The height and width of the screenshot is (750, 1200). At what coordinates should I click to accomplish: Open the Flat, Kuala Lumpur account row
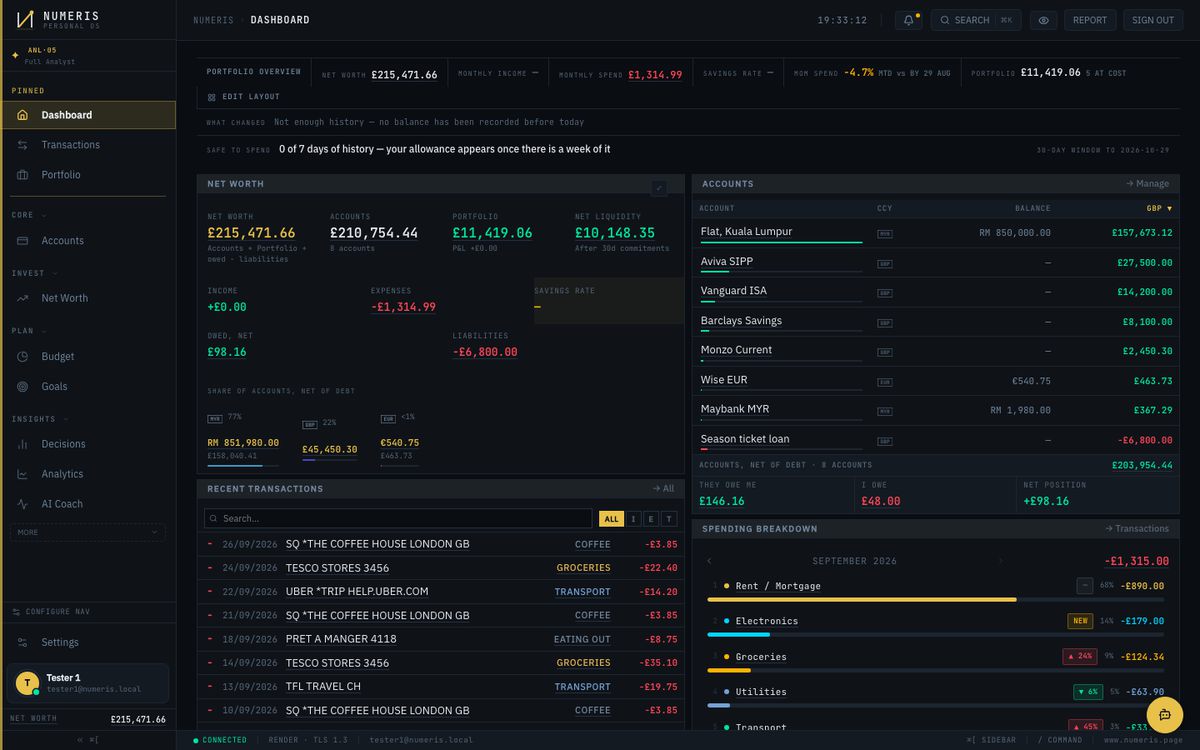[x=936, y=232]
